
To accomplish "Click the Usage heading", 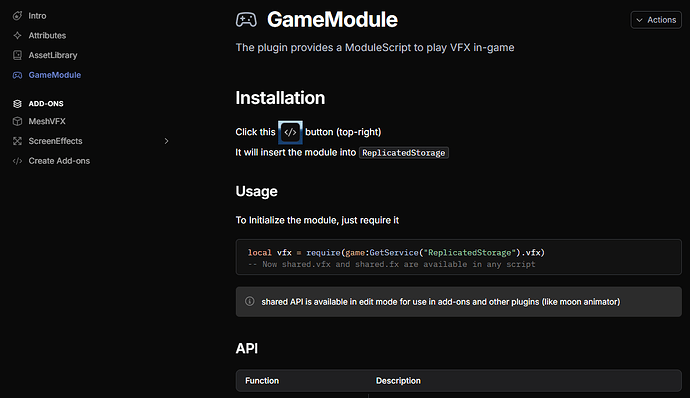I will [256, 192].
